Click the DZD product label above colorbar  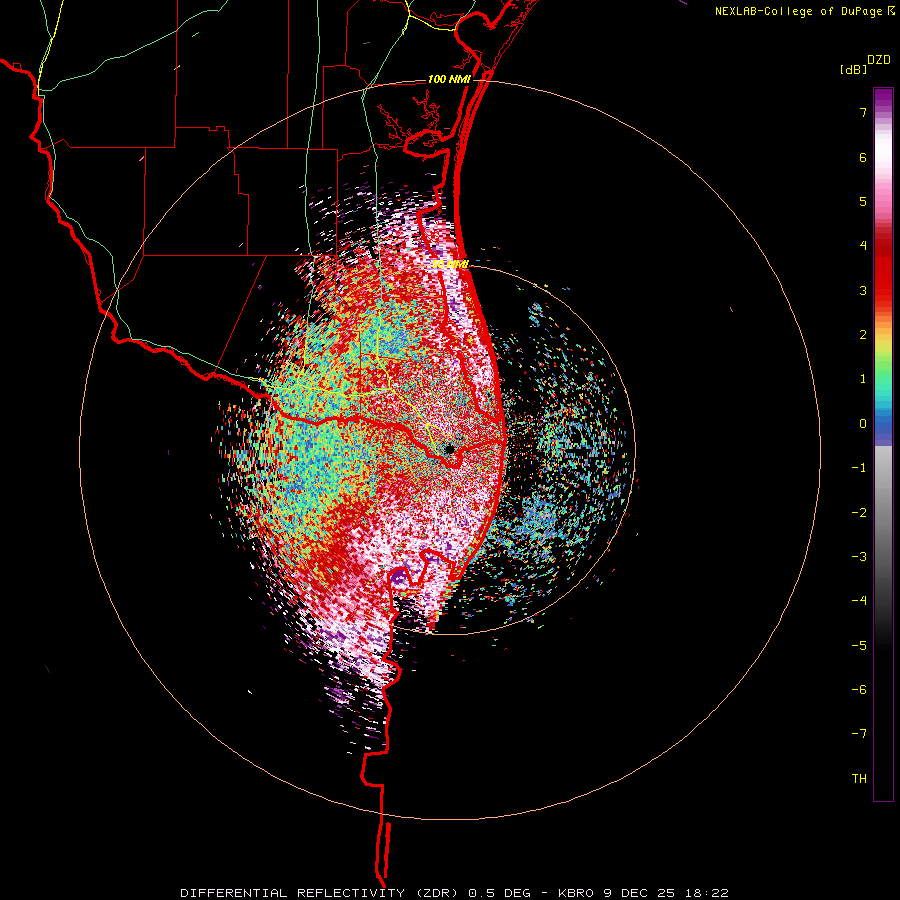pyautogui.click(x=878, y=60)
